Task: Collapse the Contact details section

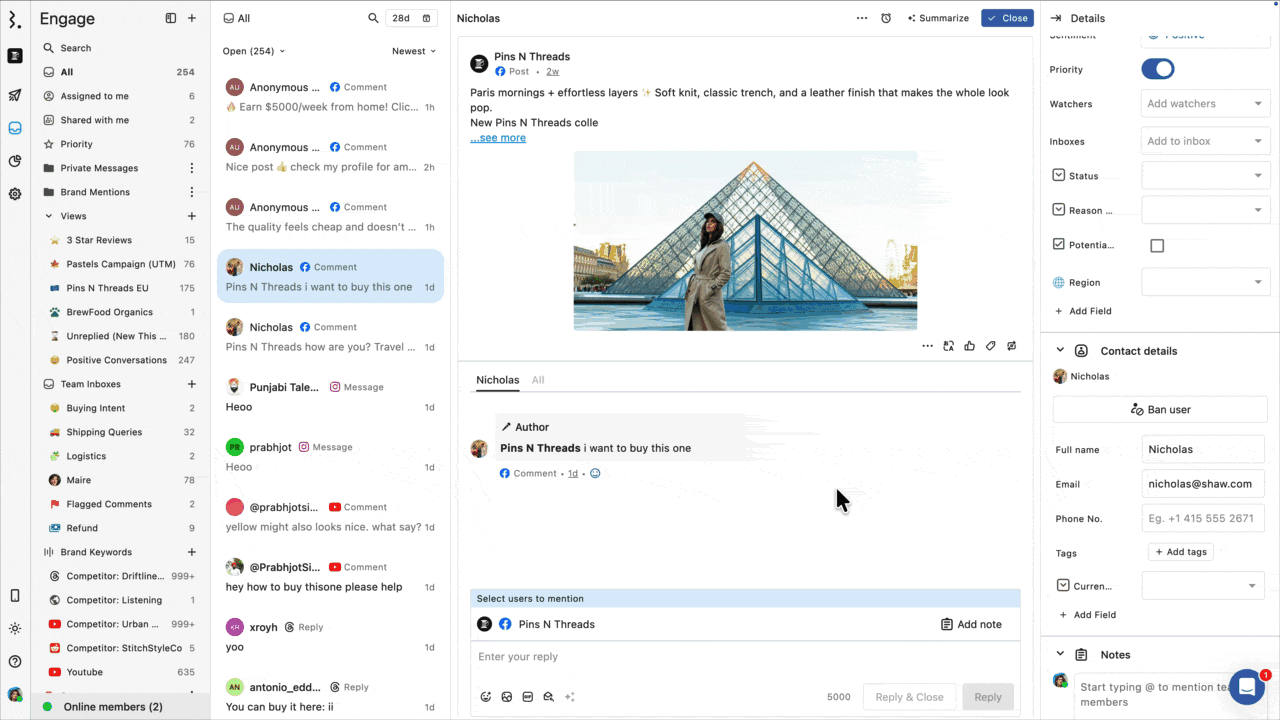Action: point(1060,351)
